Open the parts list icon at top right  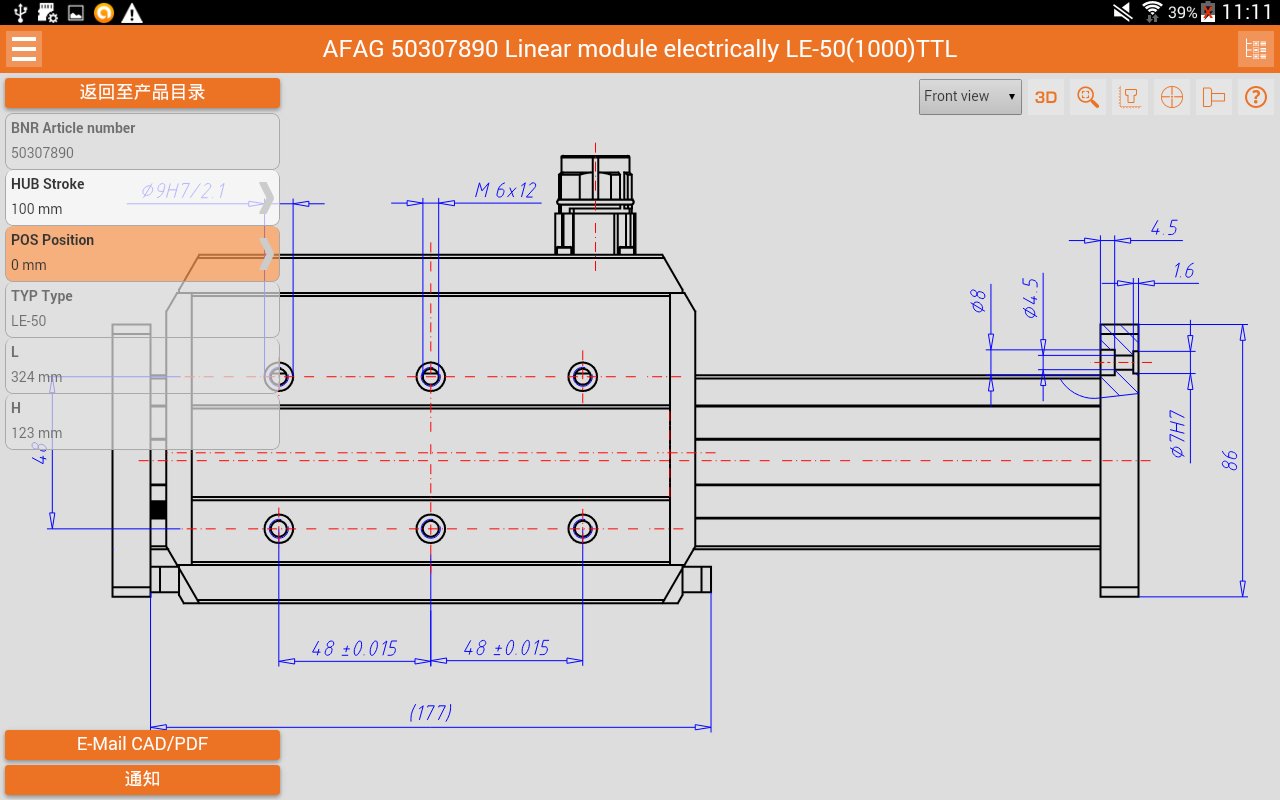coord(1254,48)
